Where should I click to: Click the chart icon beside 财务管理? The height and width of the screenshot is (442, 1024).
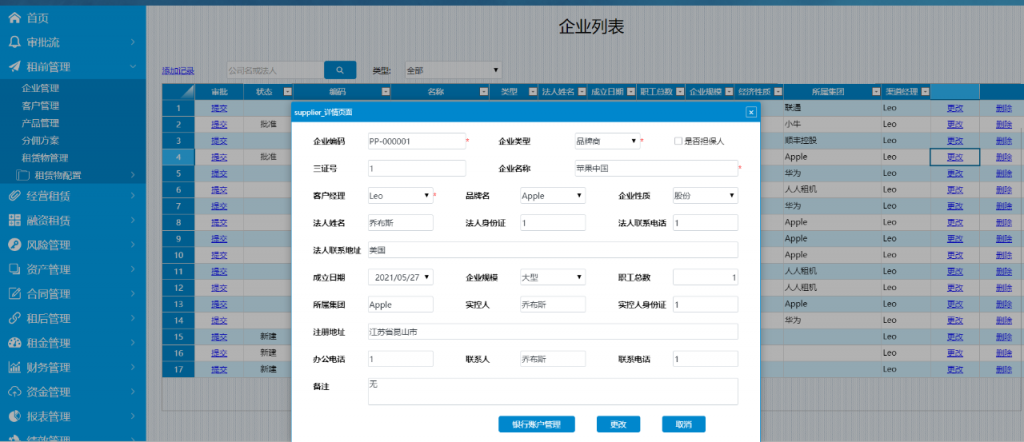point(14,367)
